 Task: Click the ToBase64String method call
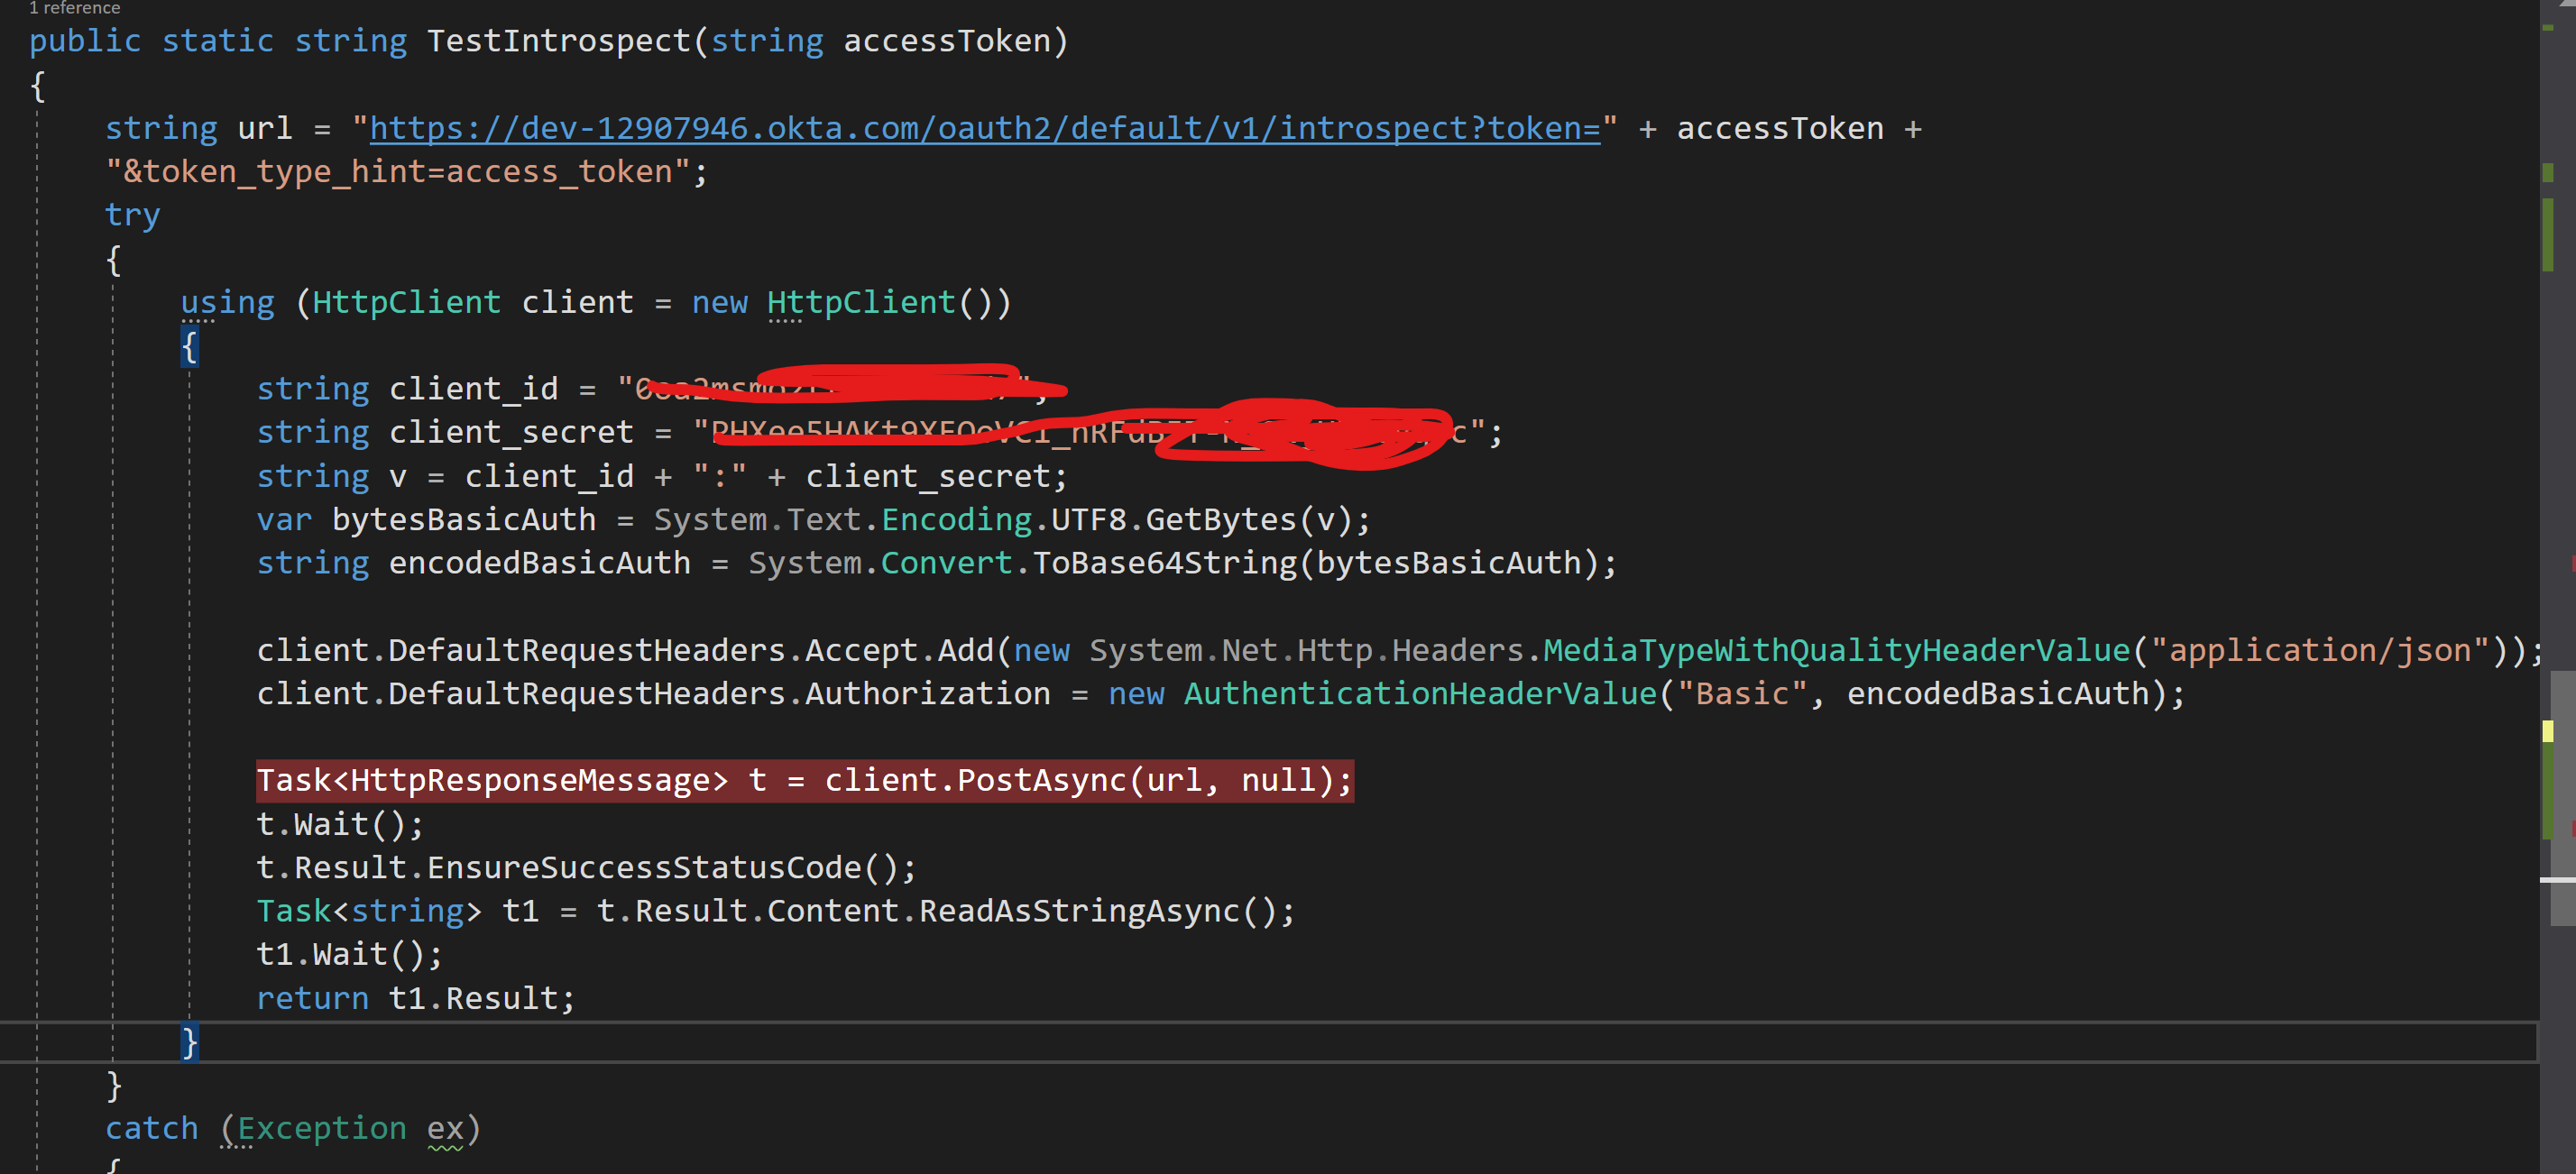tap(1164, 563)
